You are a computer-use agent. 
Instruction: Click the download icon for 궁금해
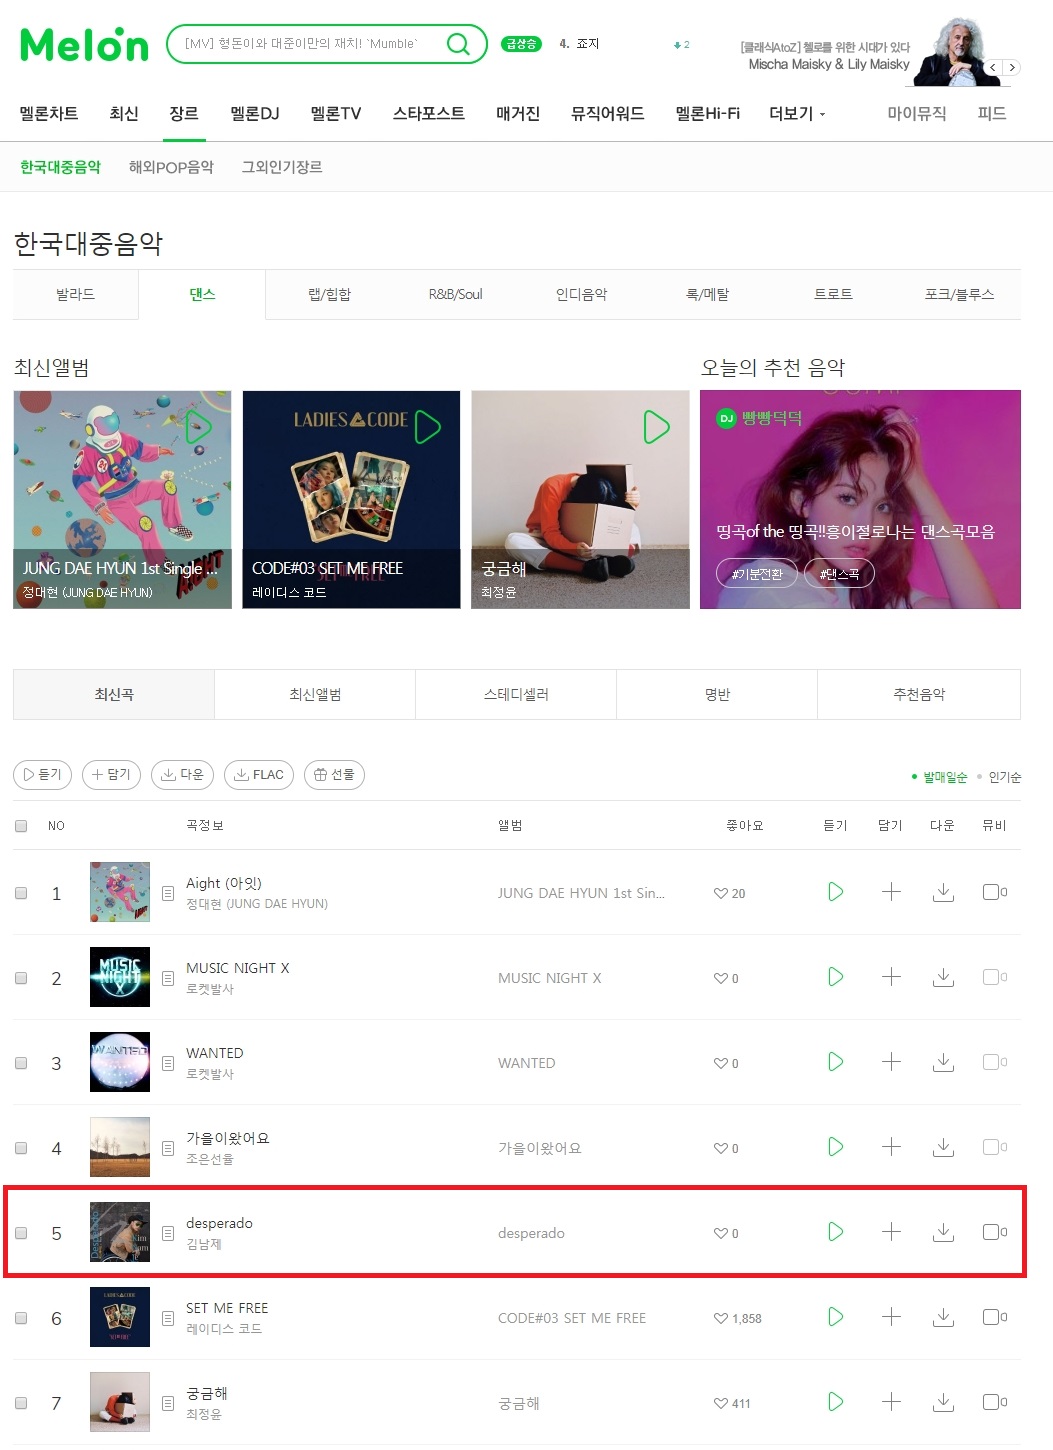(x=943, y=1402)
